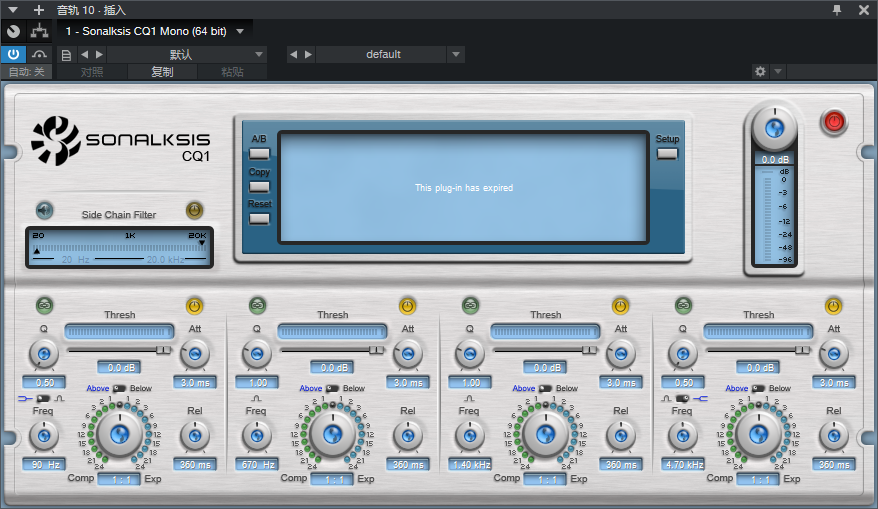
Task: Click band 1 Freq knob at 90 Hz
Action: (44, 436)
